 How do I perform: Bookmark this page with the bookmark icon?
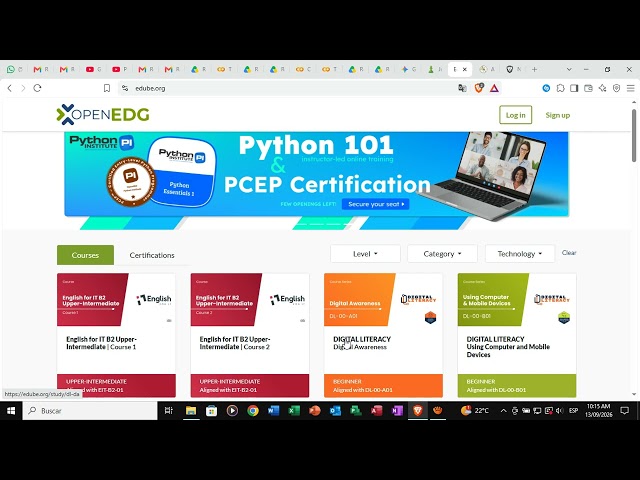107,88
